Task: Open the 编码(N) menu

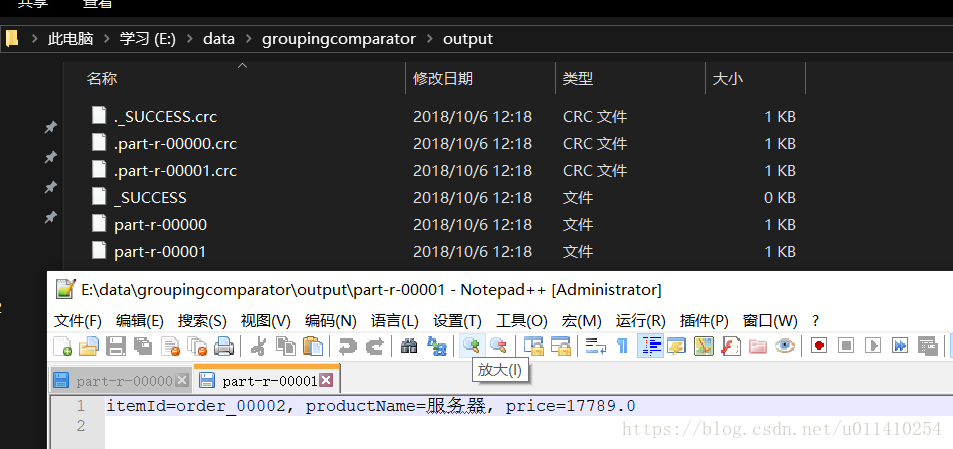Action: [x=331, y=321]
